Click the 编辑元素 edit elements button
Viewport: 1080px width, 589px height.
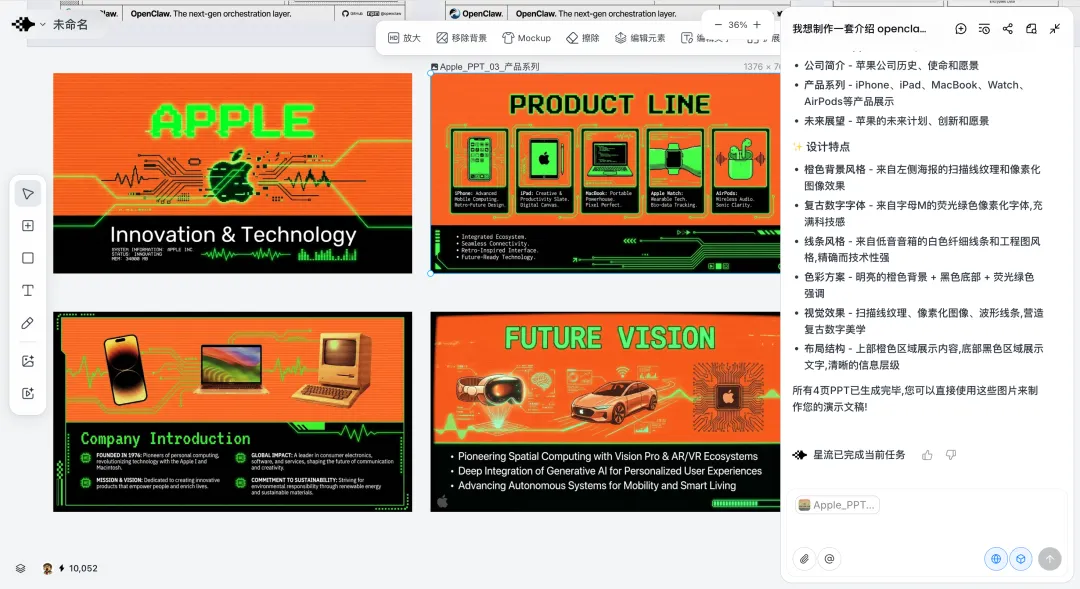pyautogui.click(x=640, y=38)
